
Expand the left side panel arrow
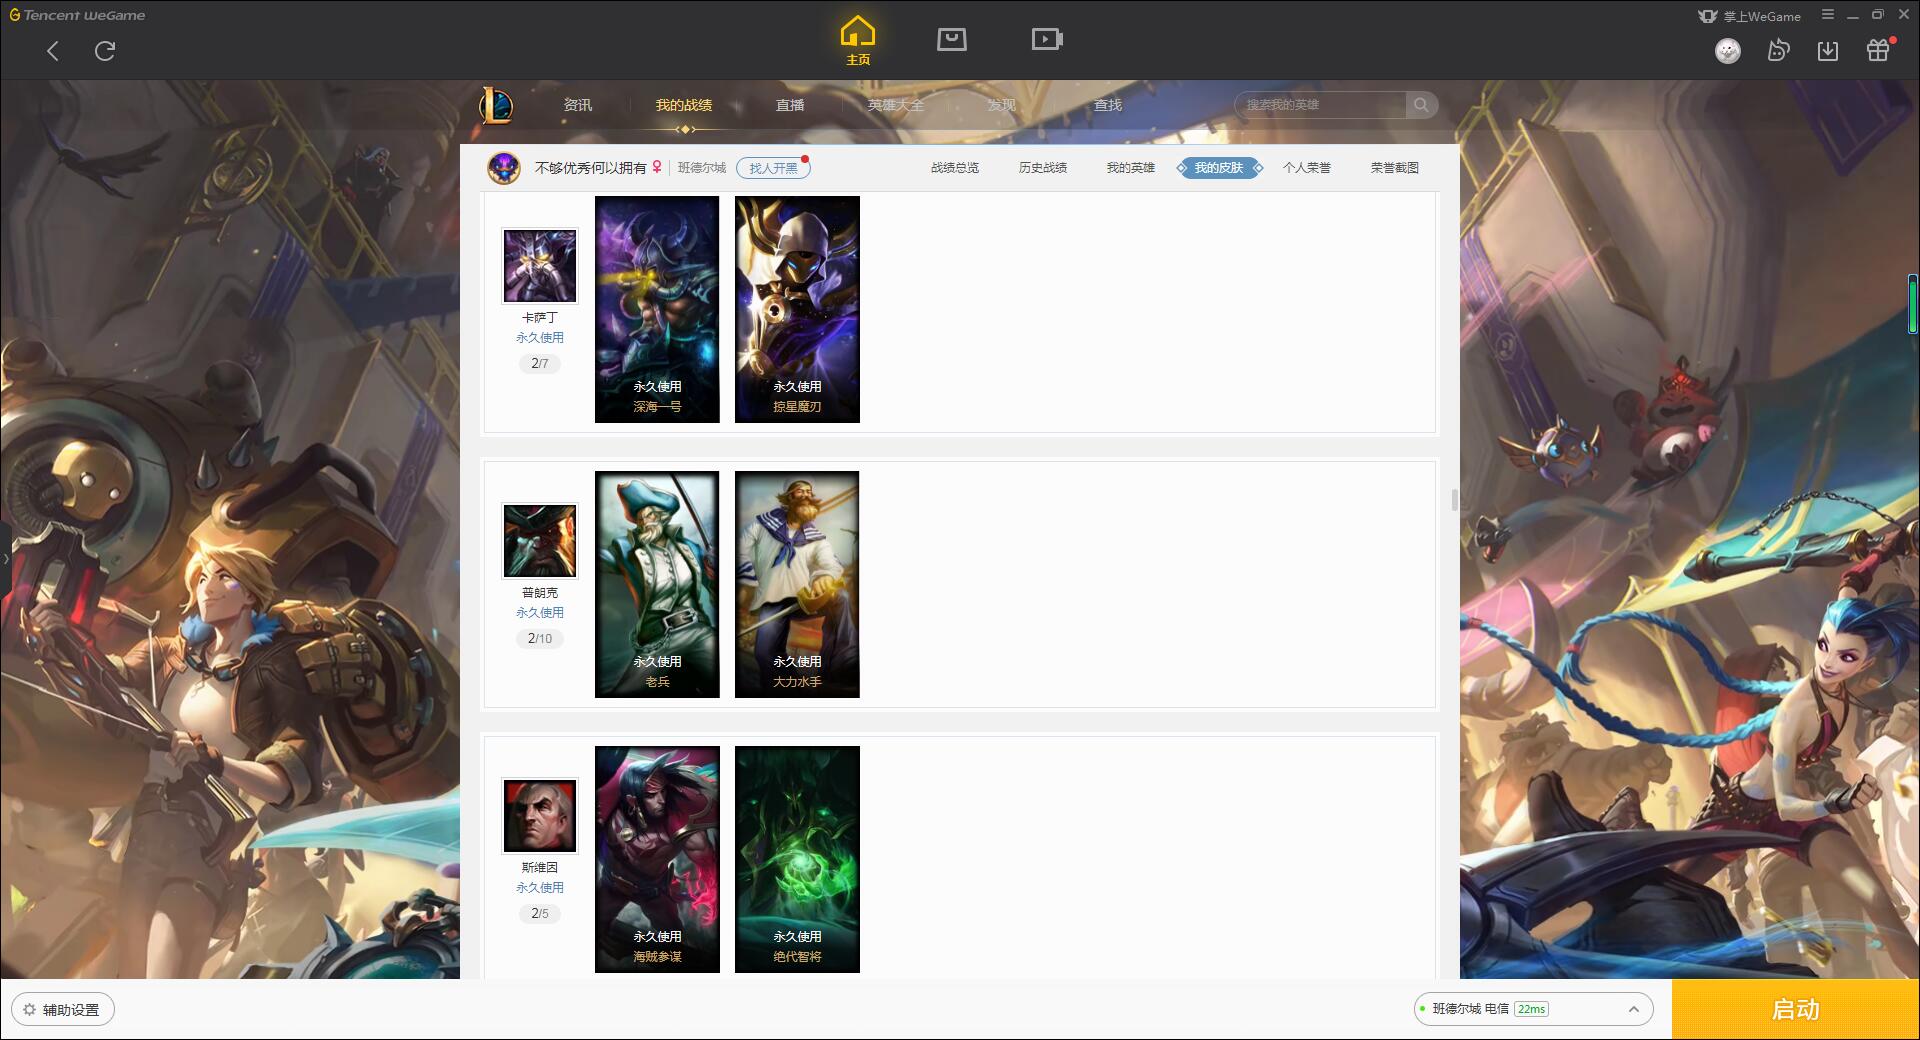coord(5,559)
